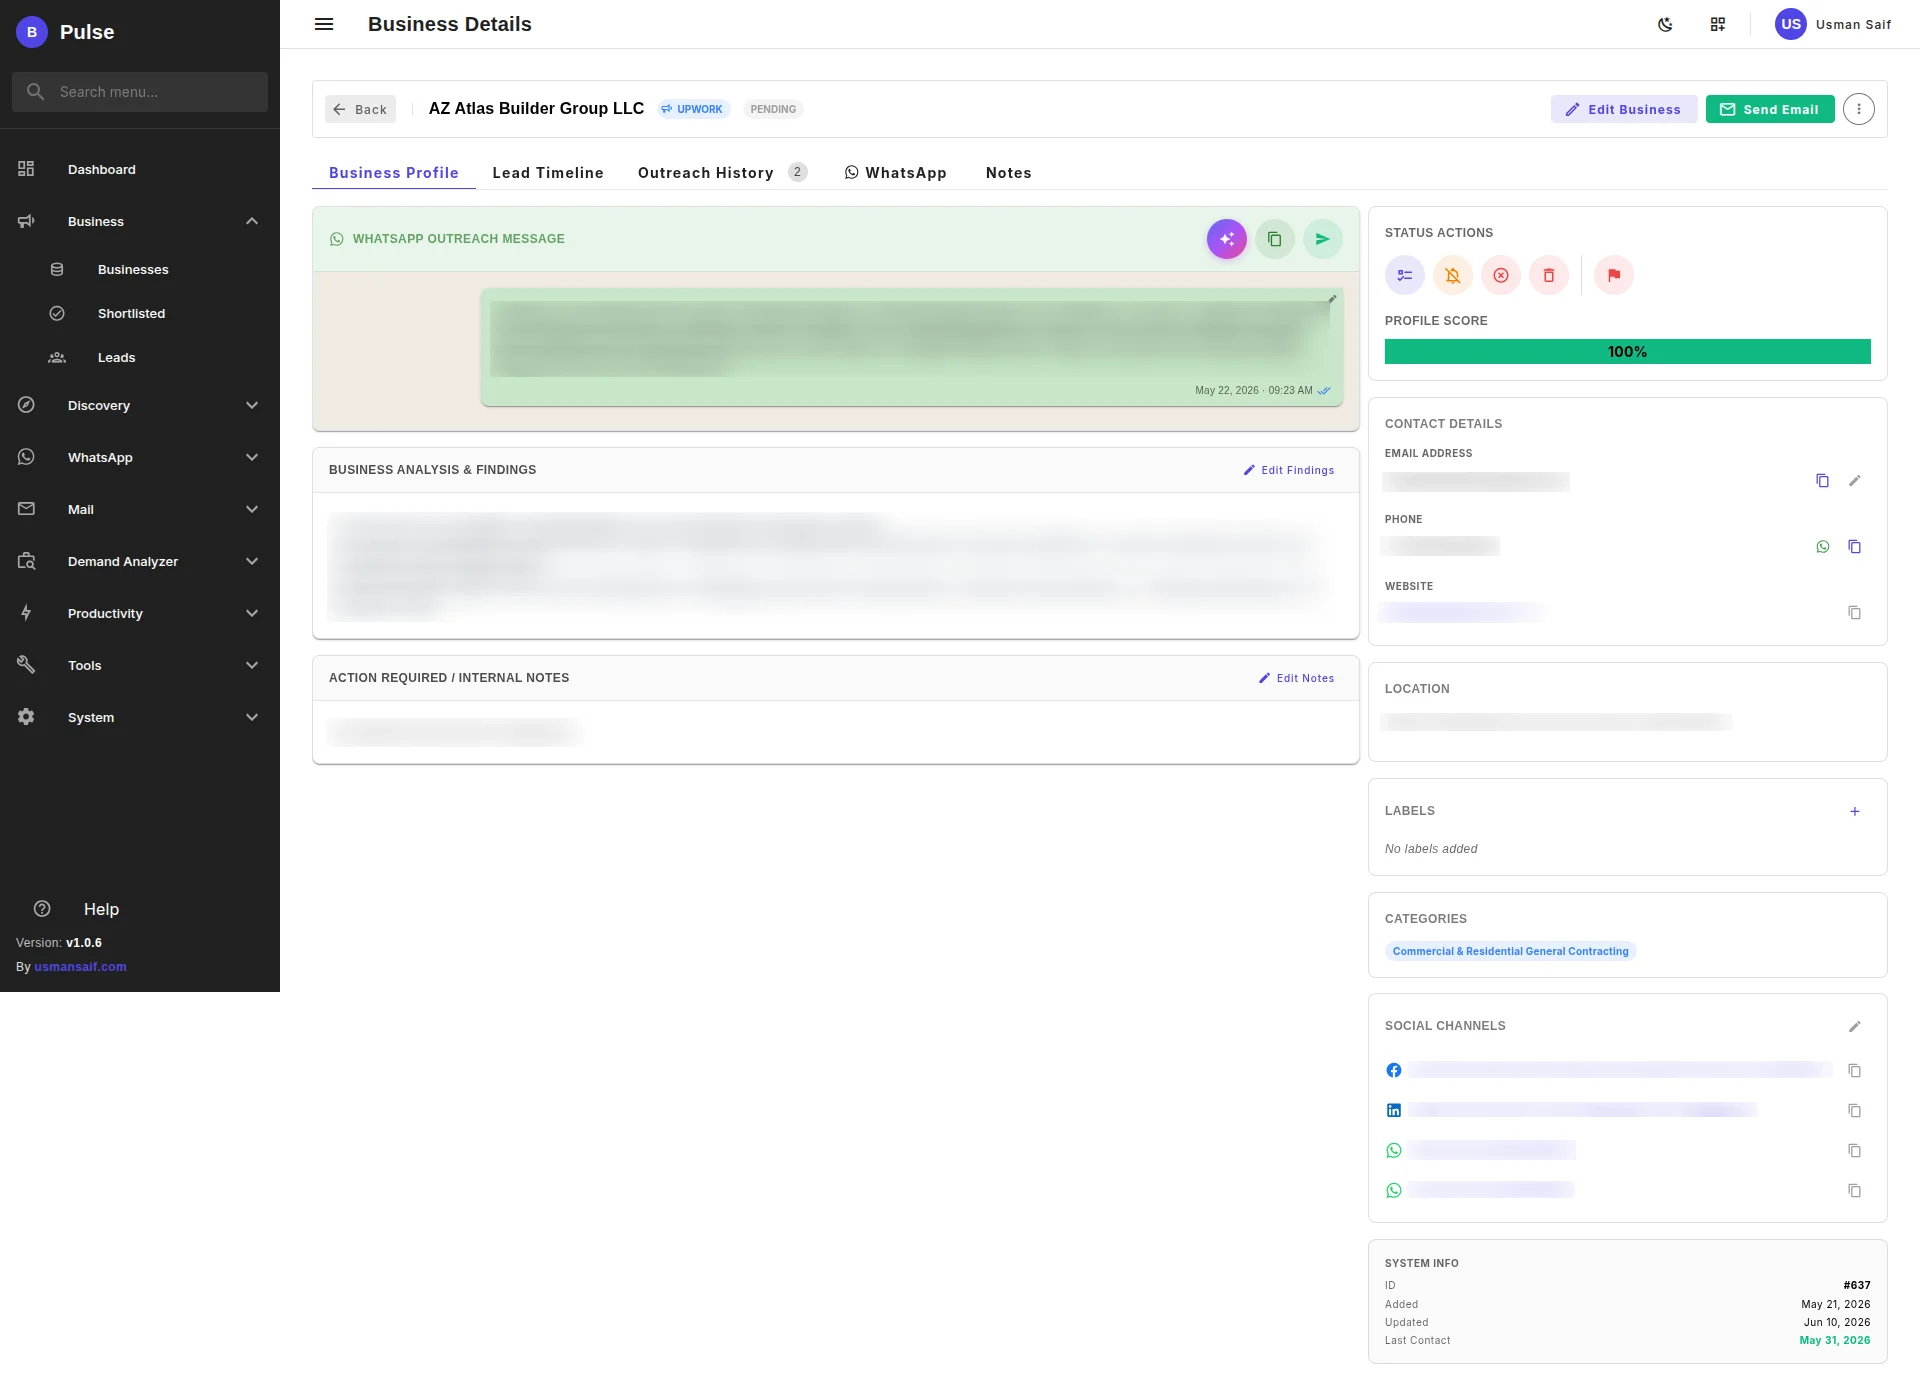
Task: Click the blurred Facebook profile link
Action: pyautogui.click(x=1620, y=1071)
